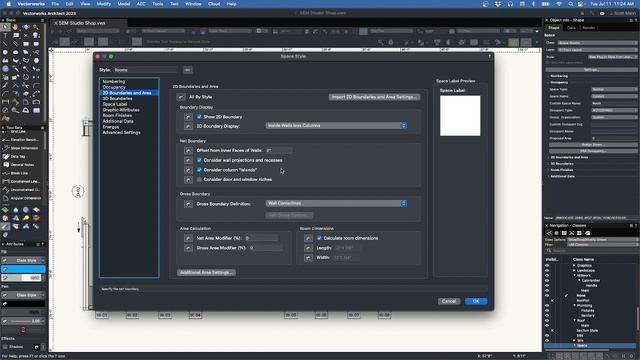Select the Rounded Rectangle tool
This screenshot has width=640, height=360.
pyautogui.click(x=36, y=44)
